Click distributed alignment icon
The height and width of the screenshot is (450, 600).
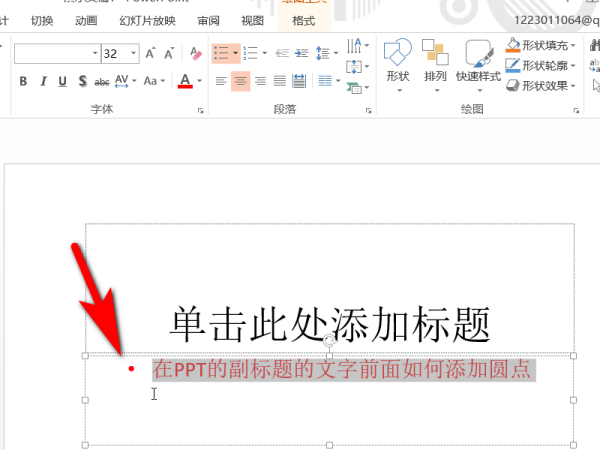click(x=299, y=81)
